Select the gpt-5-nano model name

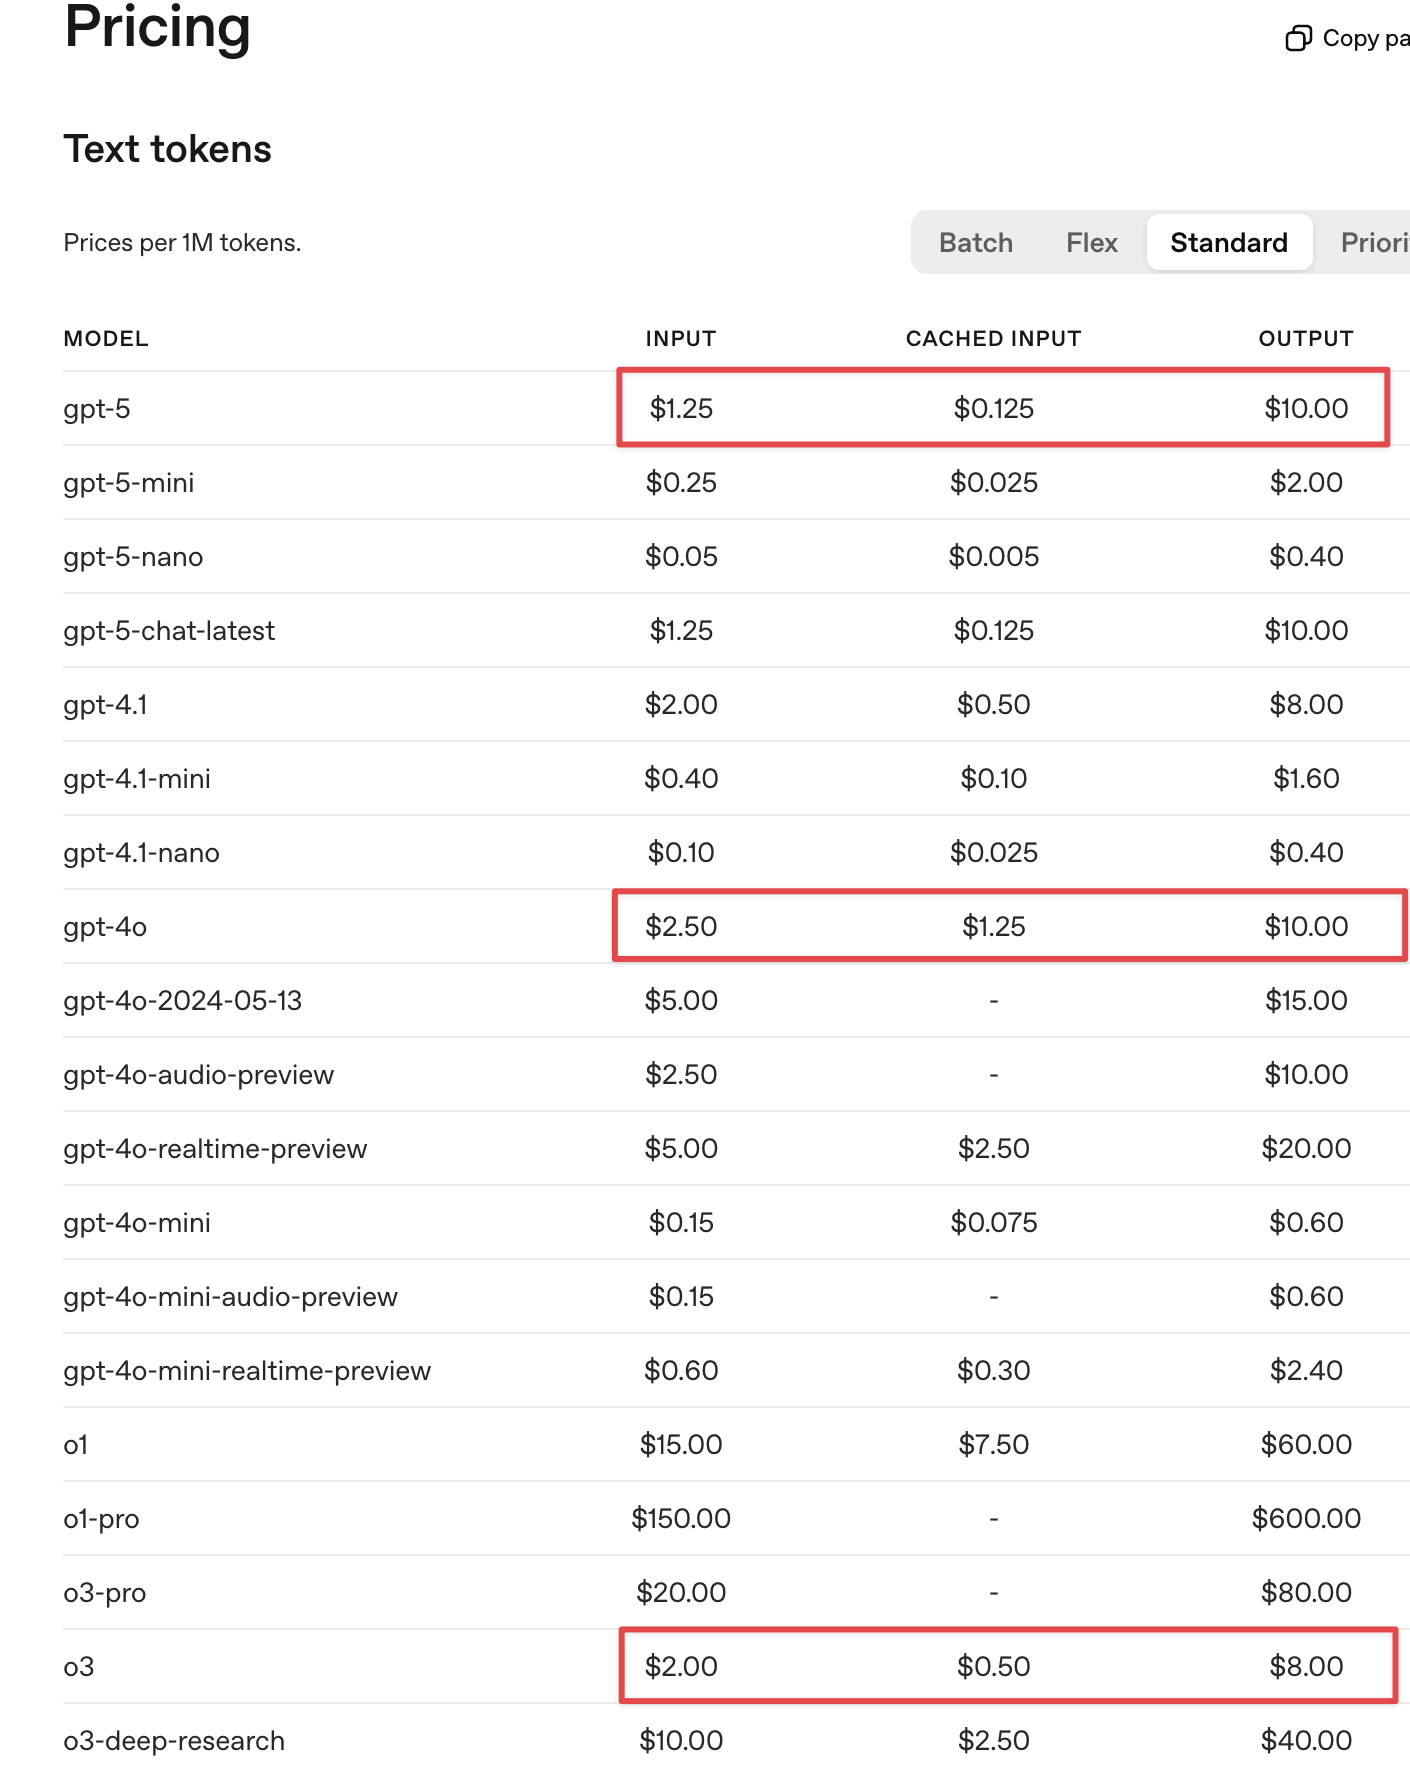coord(133,557)
